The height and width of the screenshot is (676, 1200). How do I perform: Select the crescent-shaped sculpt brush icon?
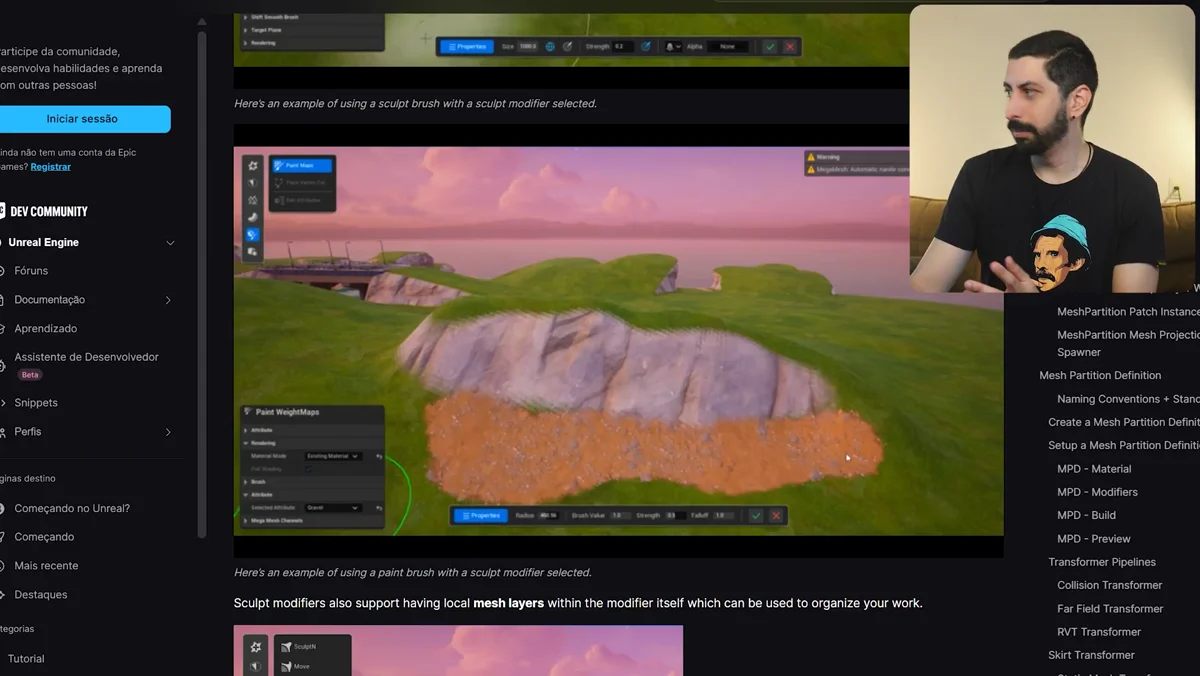click(x=253, y=217)
